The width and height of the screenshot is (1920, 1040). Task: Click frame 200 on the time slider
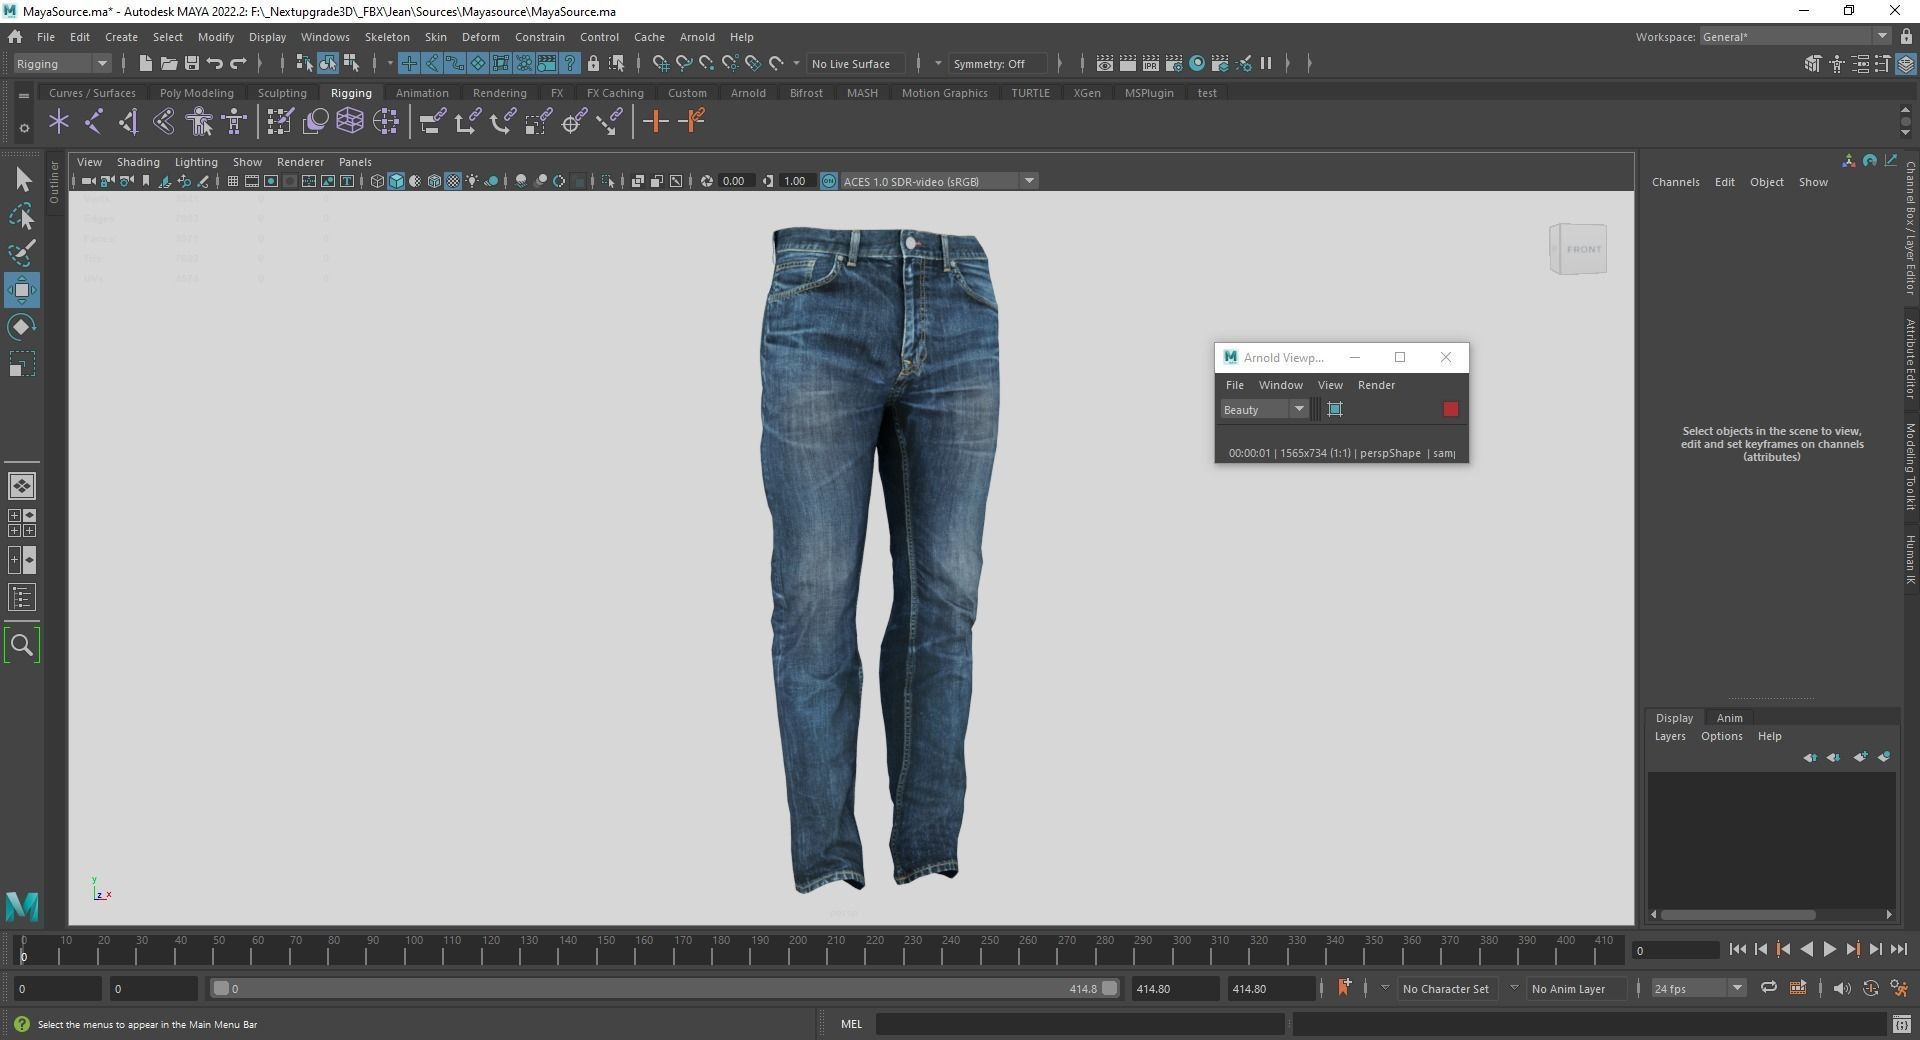pos(798,951)
